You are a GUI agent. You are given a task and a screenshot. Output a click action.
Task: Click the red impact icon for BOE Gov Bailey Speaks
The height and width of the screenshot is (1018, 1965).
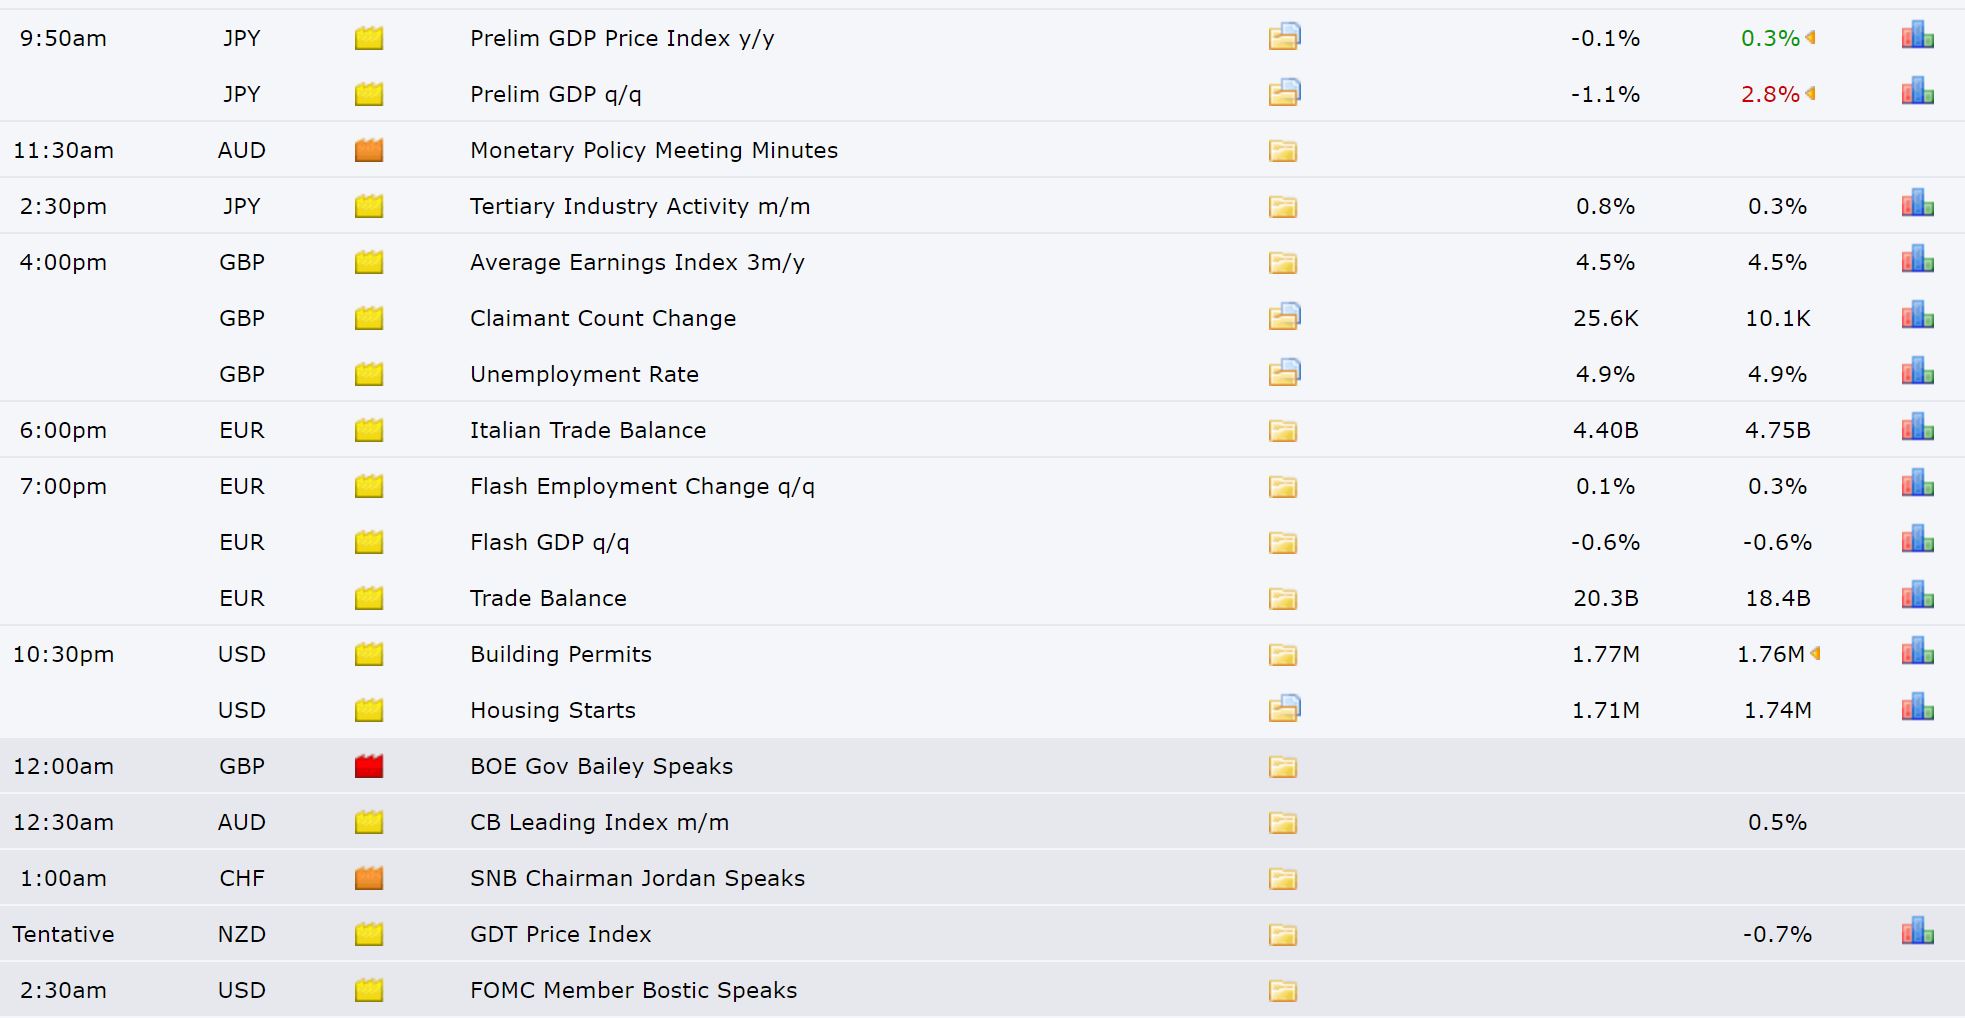point(369,767)
